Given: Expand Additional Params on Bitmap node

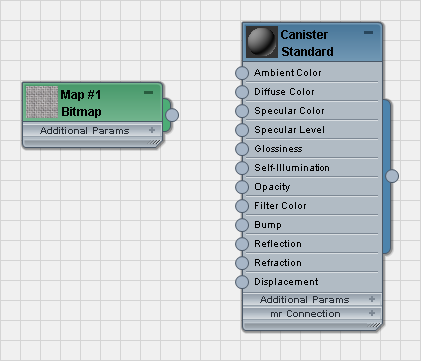Looking at the screenshot, I should (x=152, y=130).
